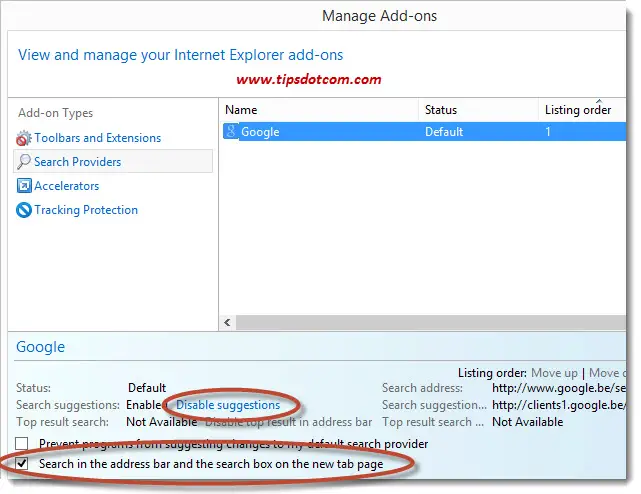Uncheck Search in the address bar checkbox
The height and width of the screenshot is (494, 641).
pos(22,463)
